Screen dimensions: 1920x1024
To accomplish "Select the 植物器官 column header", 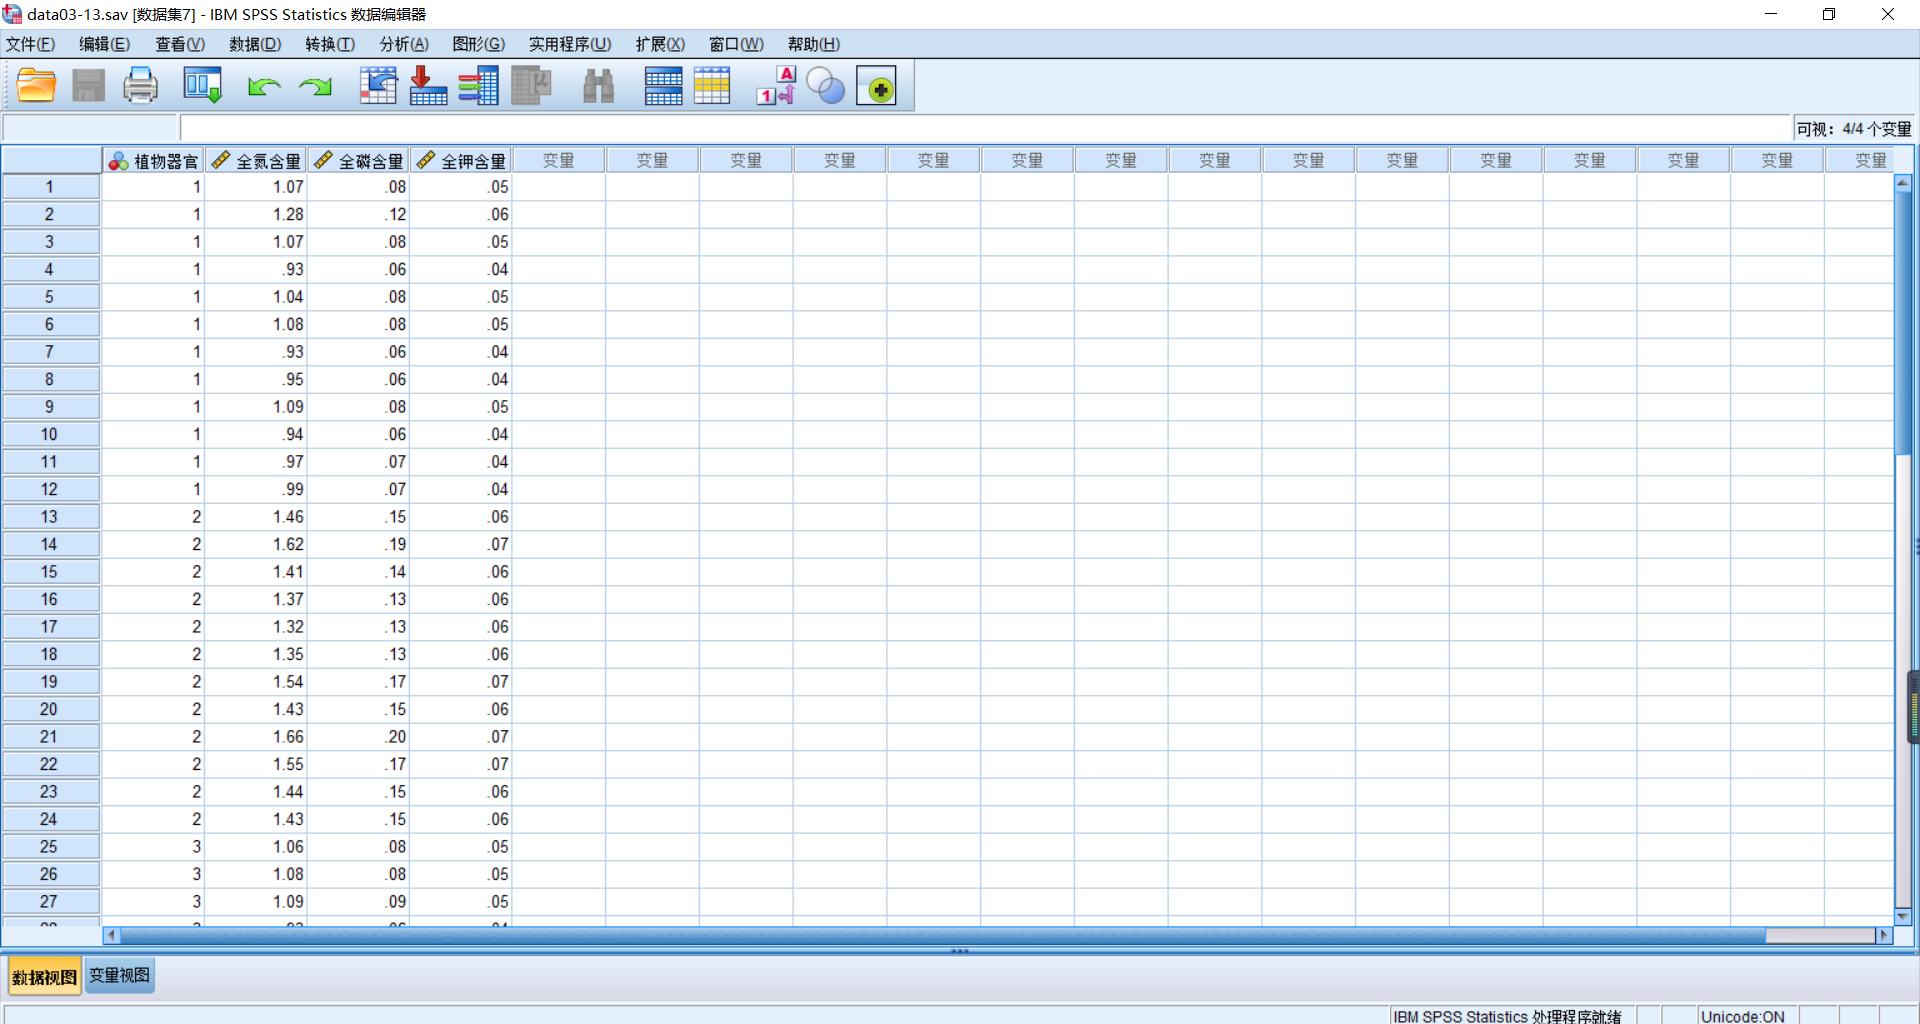I will pos(153,161).
